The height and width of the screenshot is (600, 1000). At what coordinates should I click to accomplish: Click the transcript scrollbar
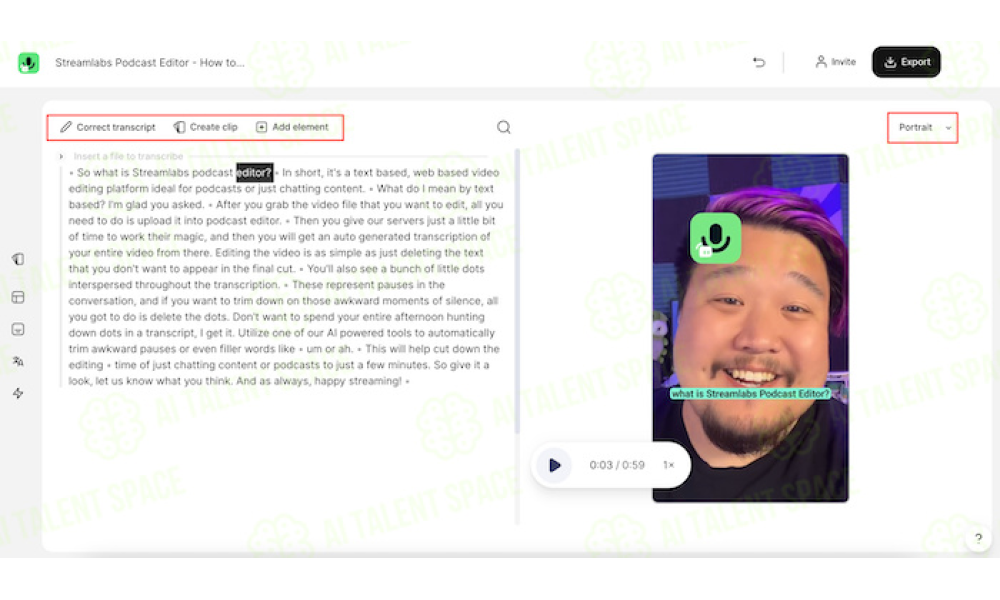pos(517,291)
